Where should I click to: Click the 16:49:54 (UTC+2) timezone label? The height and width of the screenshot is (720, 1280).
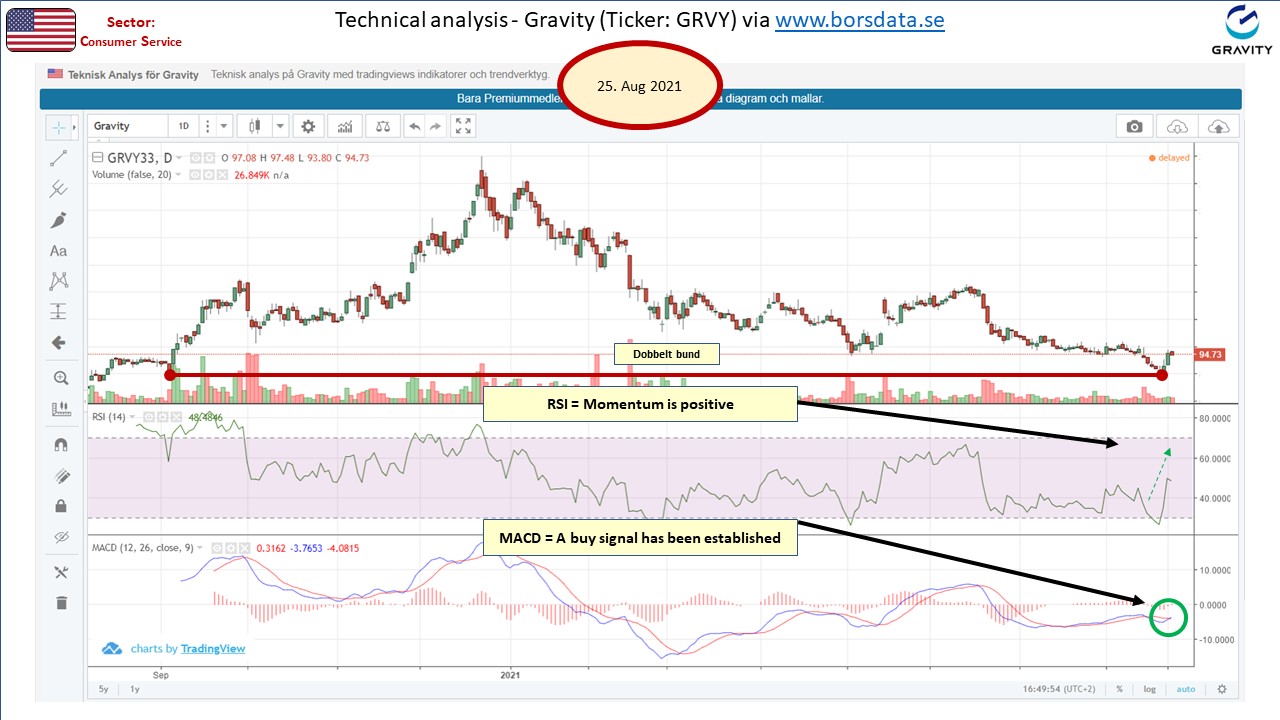click(1059, 689)
